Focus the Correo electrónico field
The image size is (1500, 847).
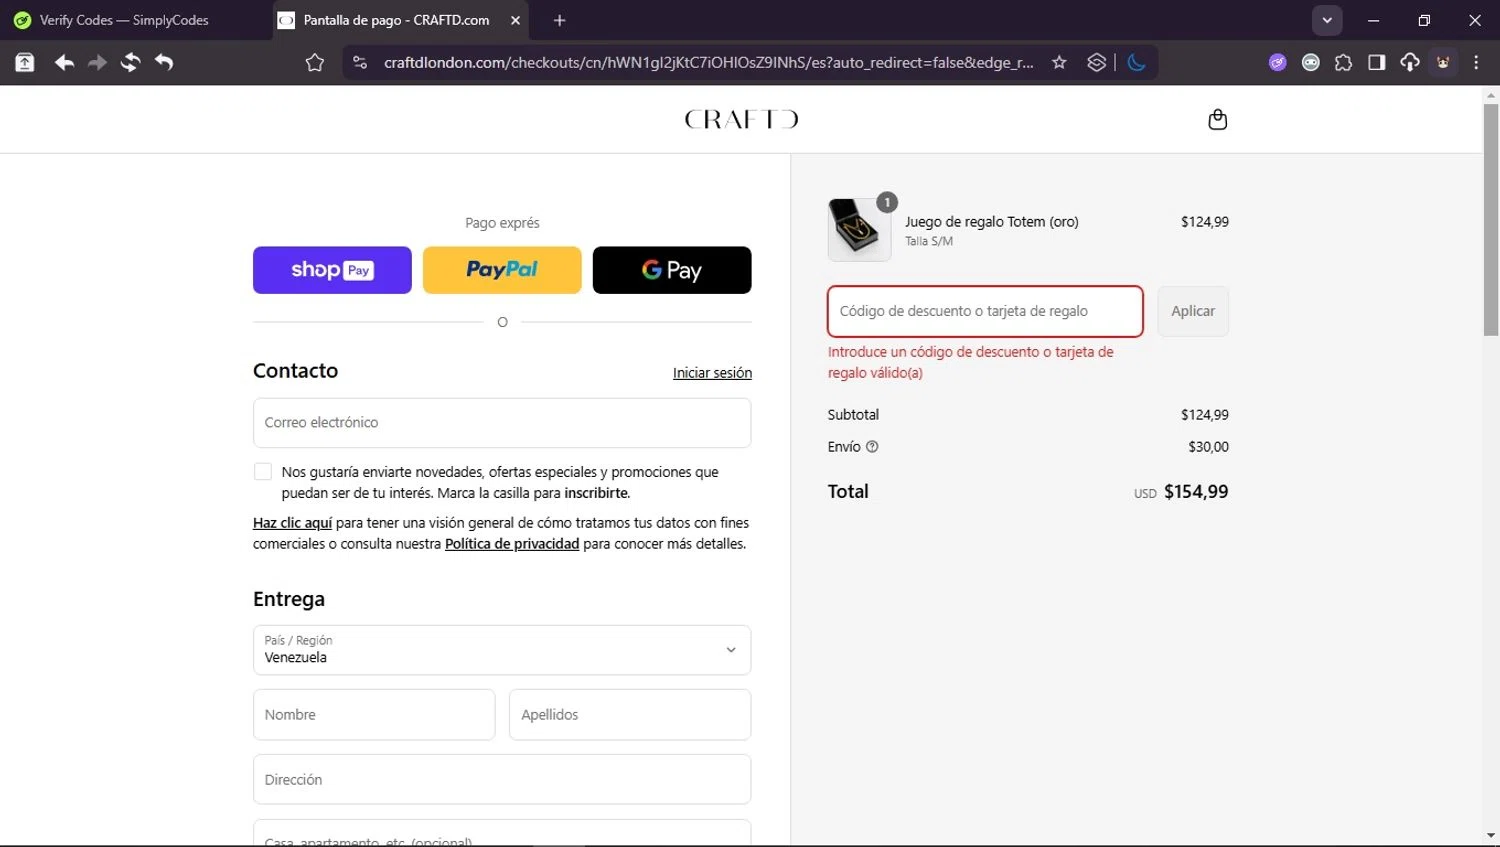(x=502, y=423)
